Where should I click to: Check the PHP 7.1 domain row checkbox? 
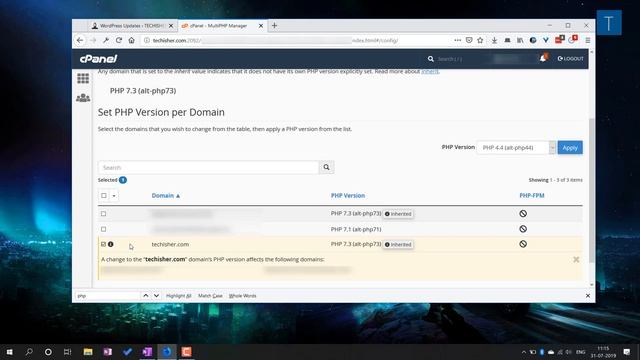104,229
